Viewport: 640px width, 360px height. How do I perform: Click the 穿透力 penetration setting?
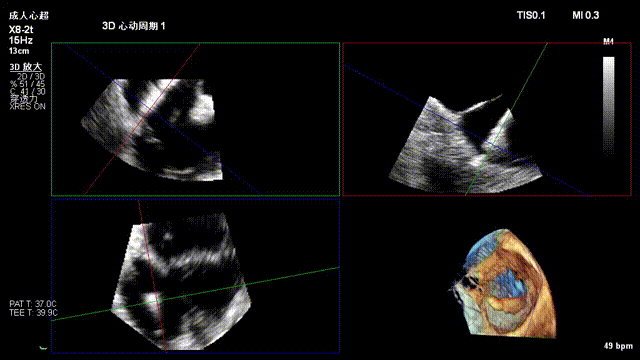[x=24, y=99]
